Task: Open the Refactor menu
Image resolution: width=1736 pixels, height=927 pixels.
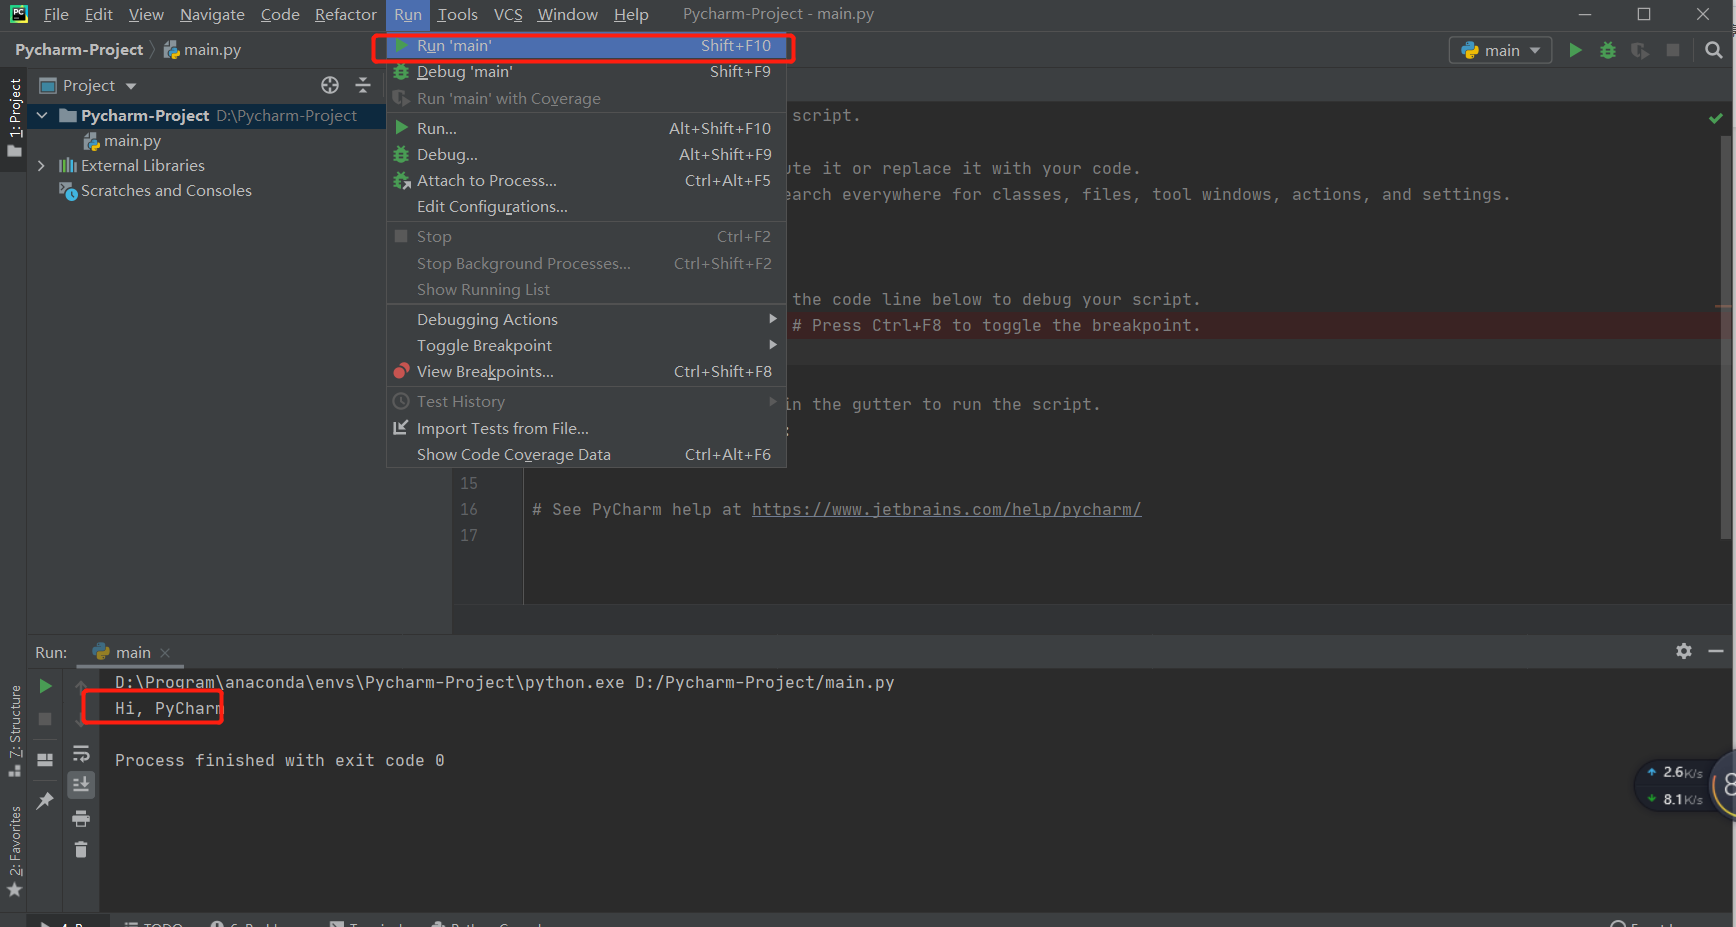Action: point(345,14)
